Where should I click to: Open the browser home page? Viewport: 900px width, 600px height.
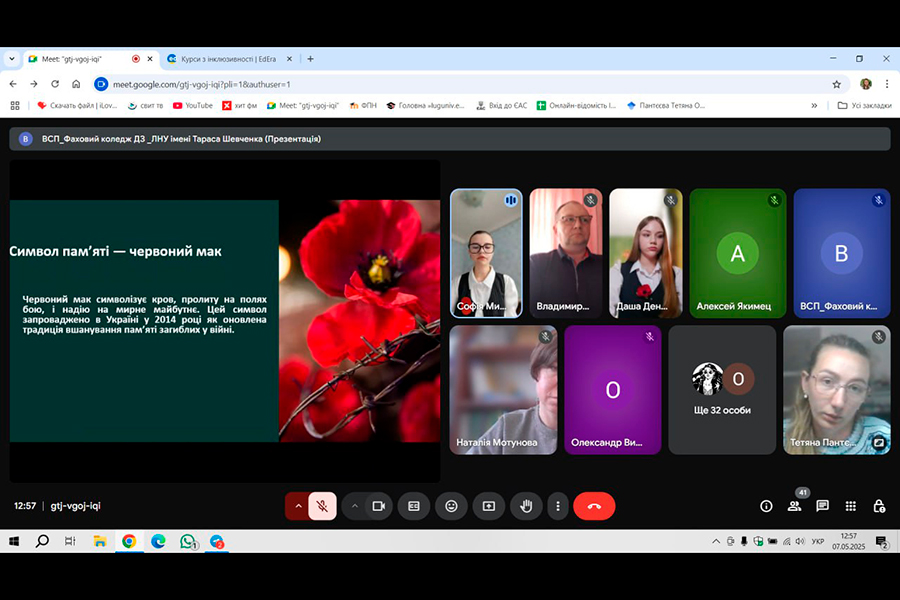[76, 84]
